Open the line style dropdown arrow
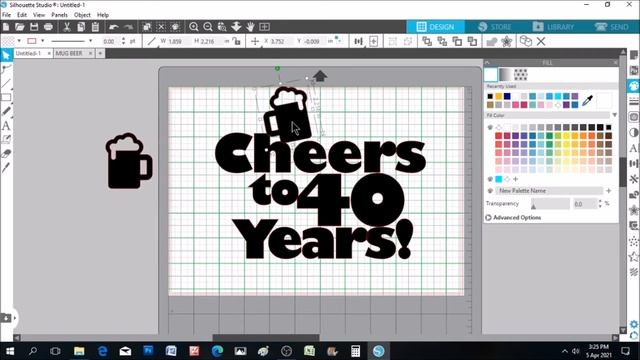Screen dimensions: 640x360 pyautogui.click(x=90, y=41)
